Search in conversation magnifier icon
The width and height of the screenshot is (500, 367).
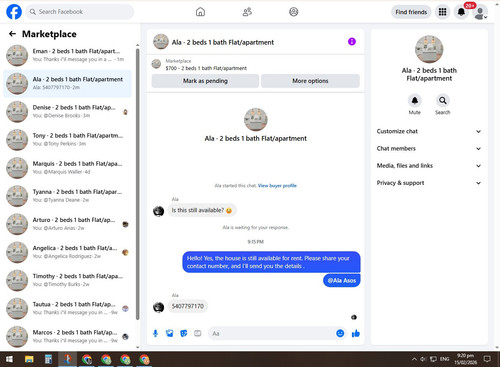tap(442, 100)
